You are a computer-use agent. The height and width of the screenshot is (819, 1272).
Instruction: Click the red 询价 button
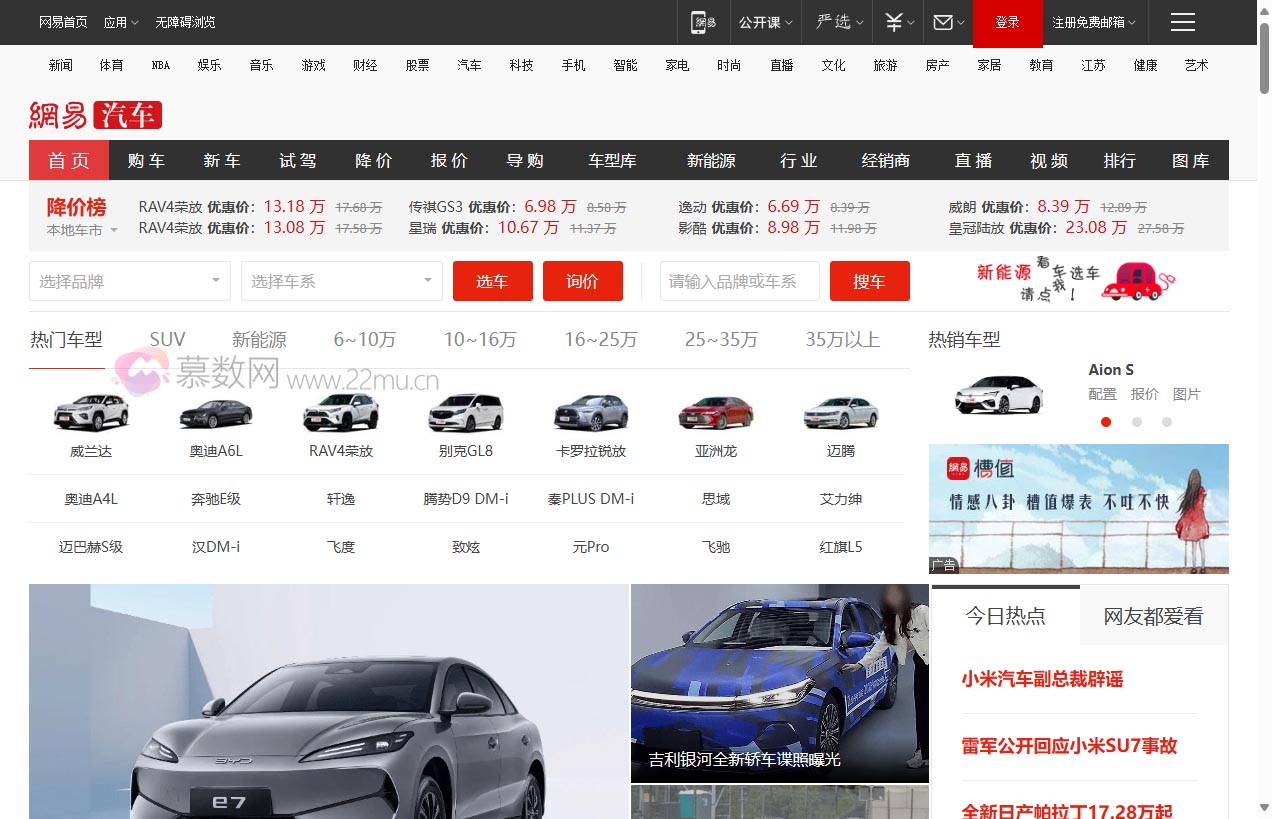[x=583, y=281]
